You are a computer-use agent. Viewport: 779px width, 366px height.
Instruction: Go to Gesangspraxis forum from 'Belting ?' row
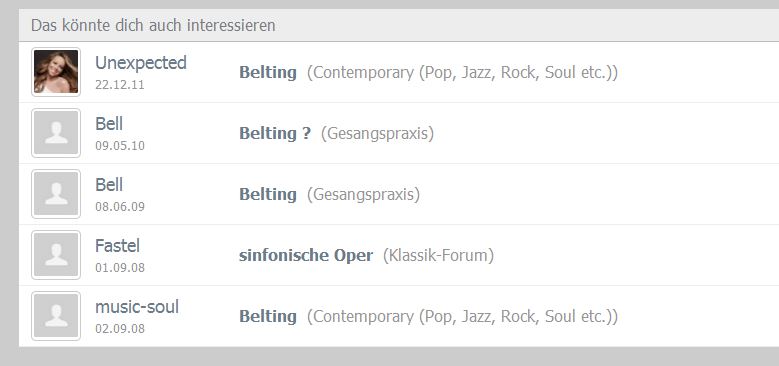377,134
